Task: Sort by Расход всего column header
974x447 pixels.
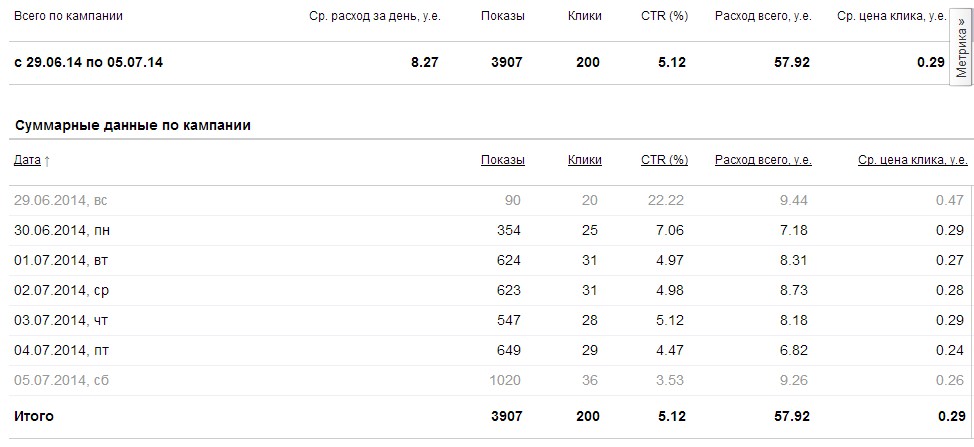Action: click(763, 160)
